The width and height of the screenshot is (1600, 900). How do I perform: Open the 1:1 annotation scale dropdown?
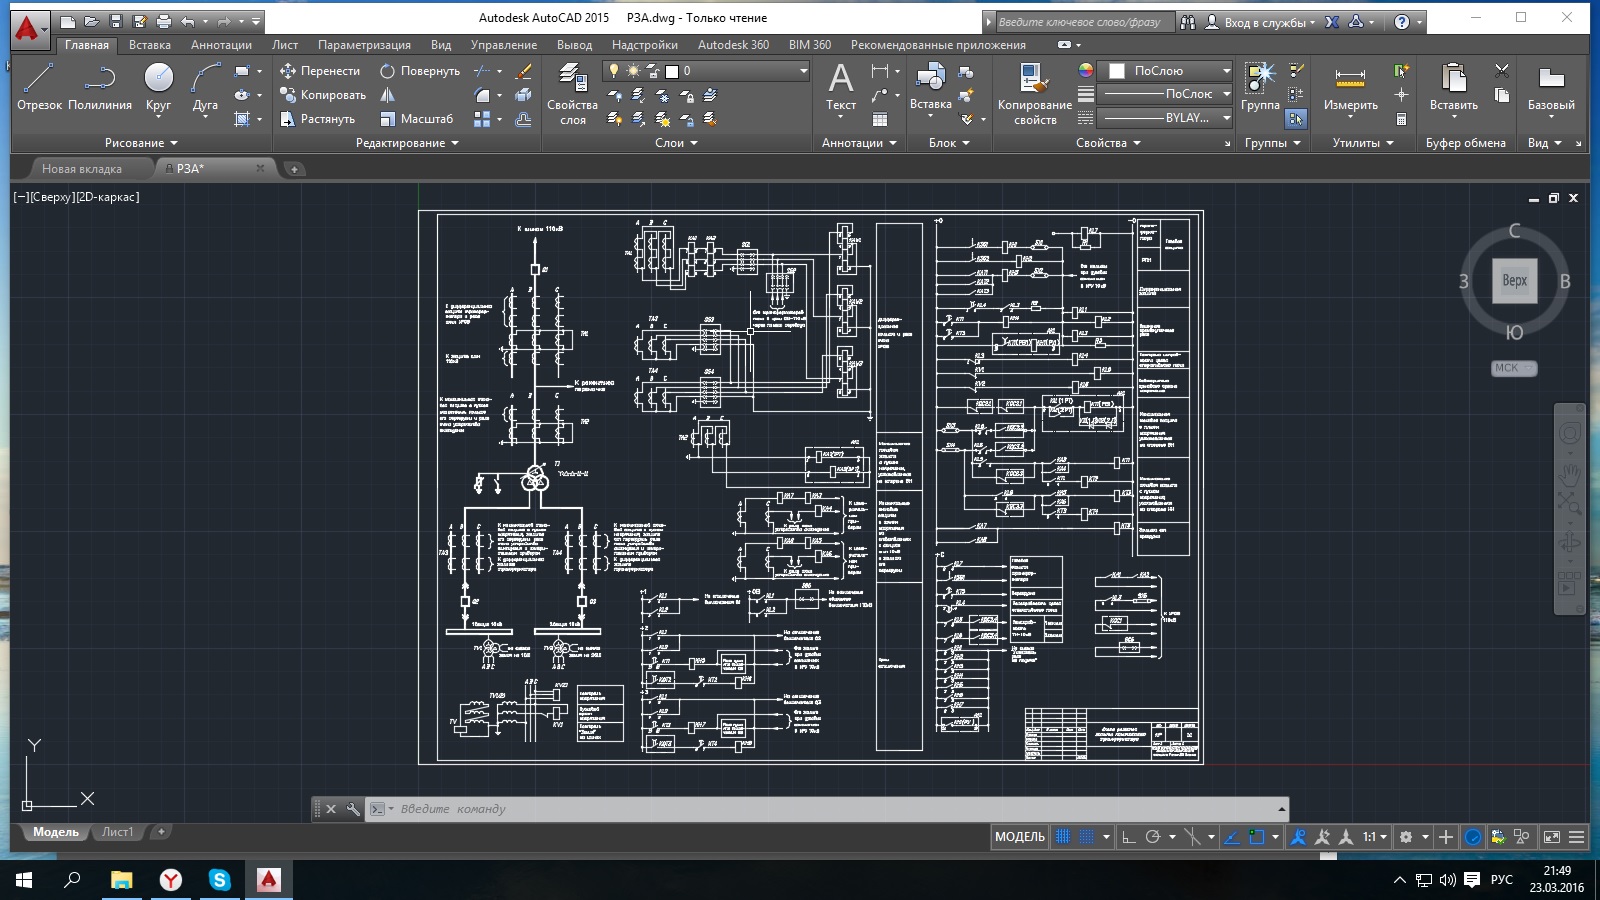(x=1375, y=837)
